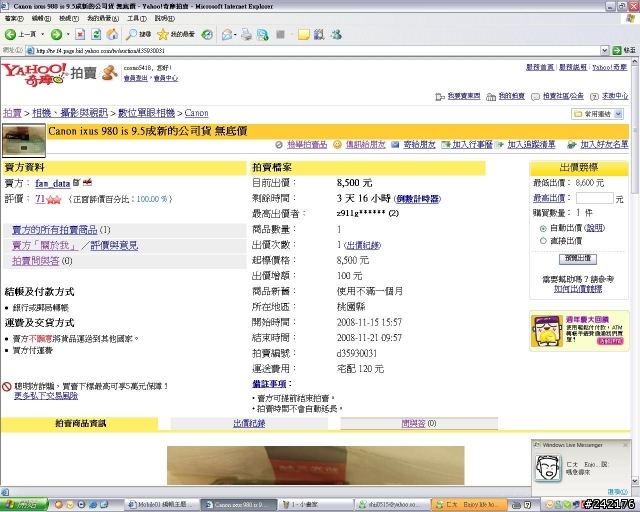Open the Mobile01 taskbar window button
Screen dimensions: 640x512
point(161,505)
